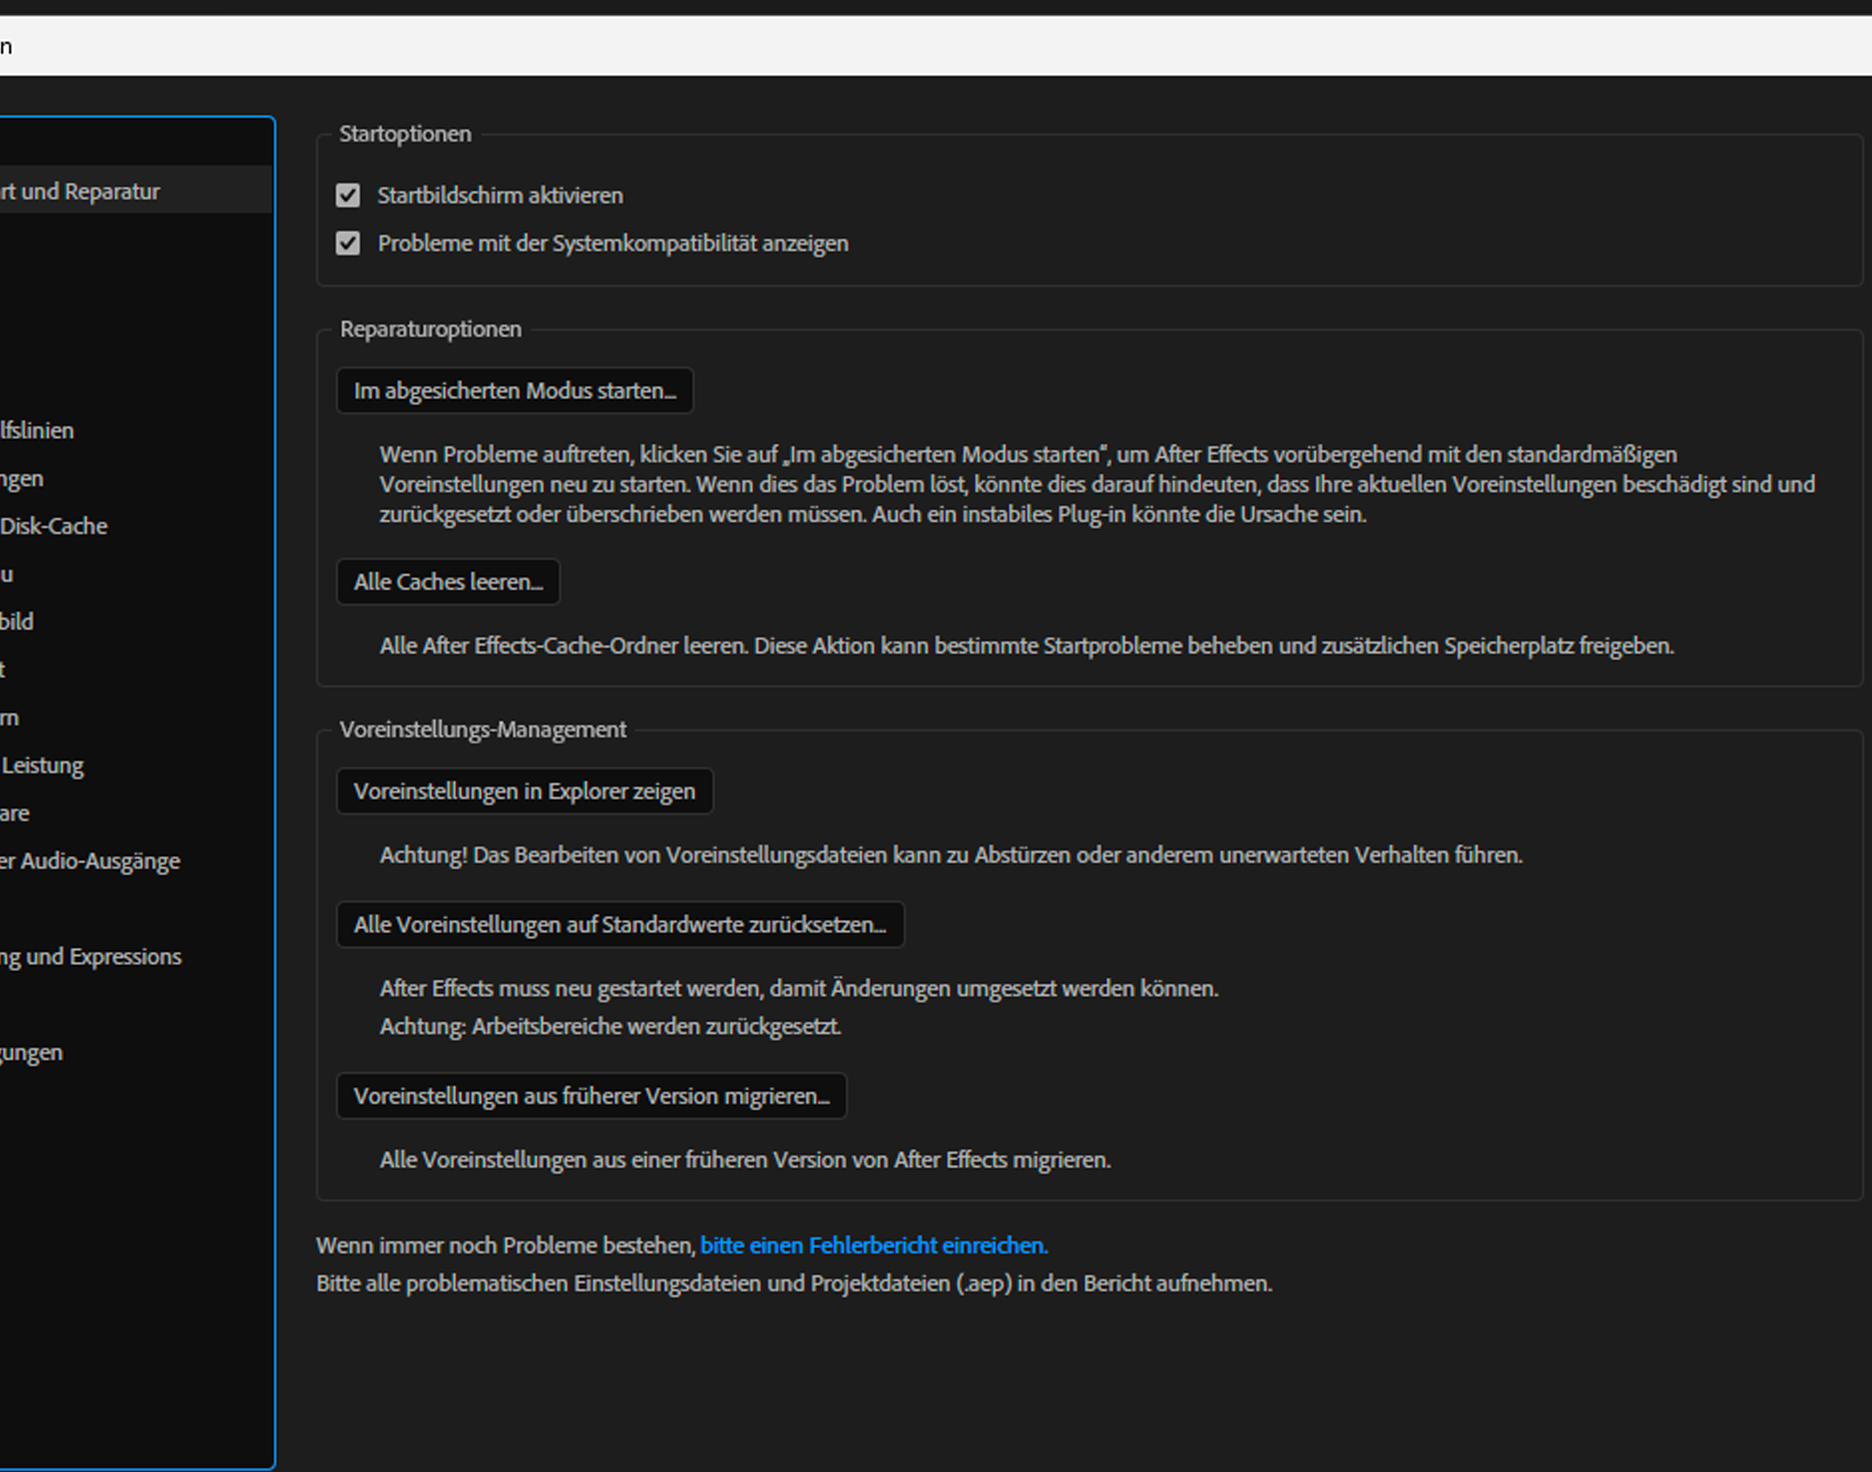This screenshot has width=1872, height=1472.
Task: Select Start und Reparatur in sidebar
Action: click(80, 191)
